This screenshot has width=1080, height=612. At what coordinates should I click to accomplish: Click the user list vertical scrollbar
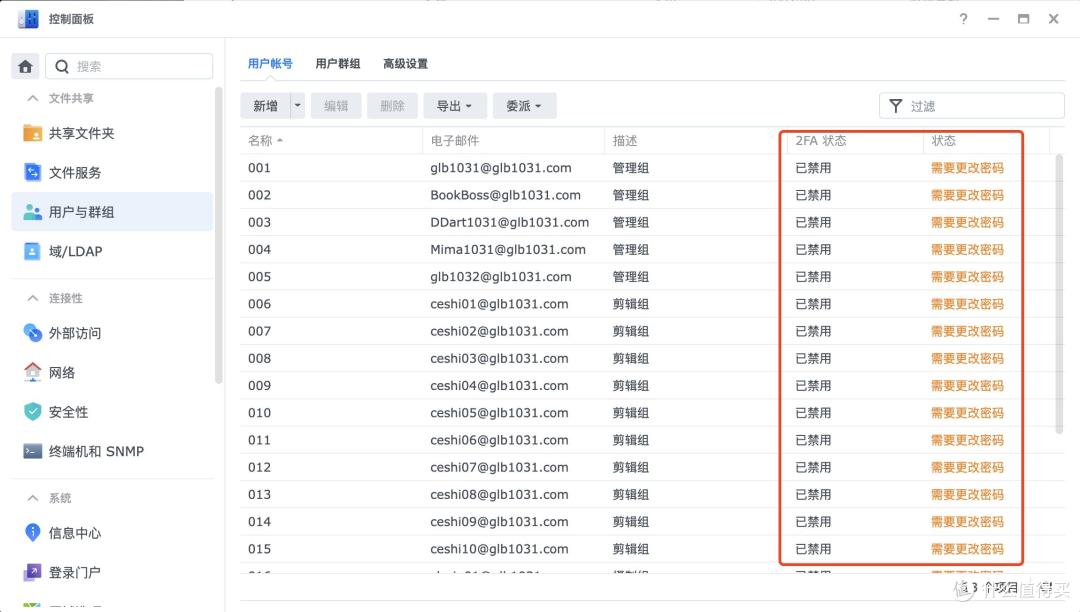(x=1059, y=294)
